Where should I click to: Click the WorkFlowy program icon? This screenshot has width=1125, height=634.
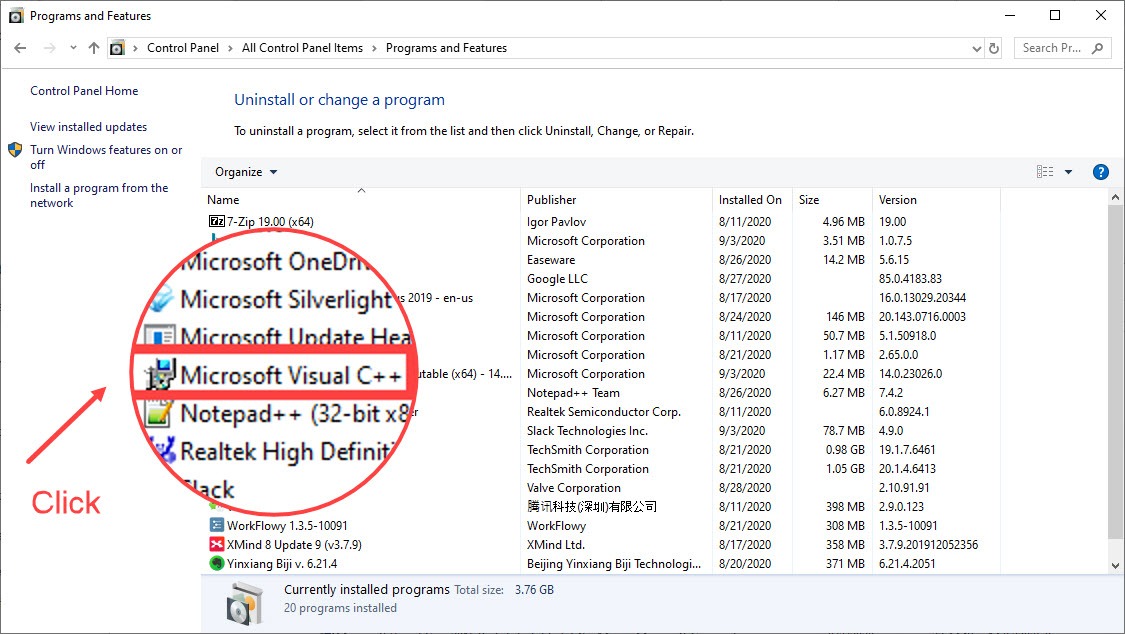point(216,526)
